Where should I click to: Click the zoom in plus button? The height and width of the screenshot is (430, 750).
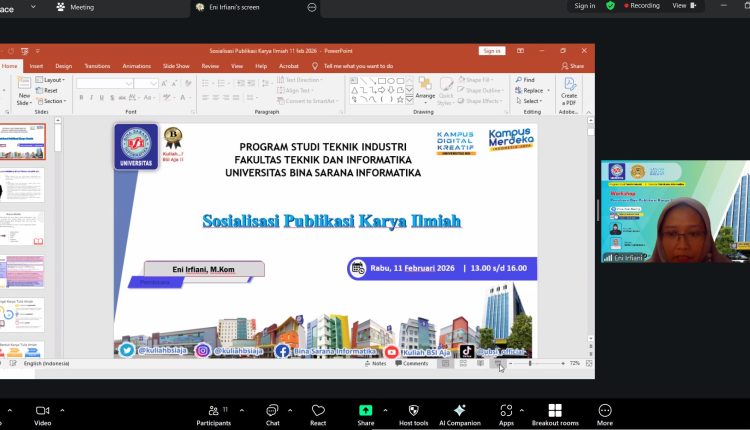click(563, 364)
